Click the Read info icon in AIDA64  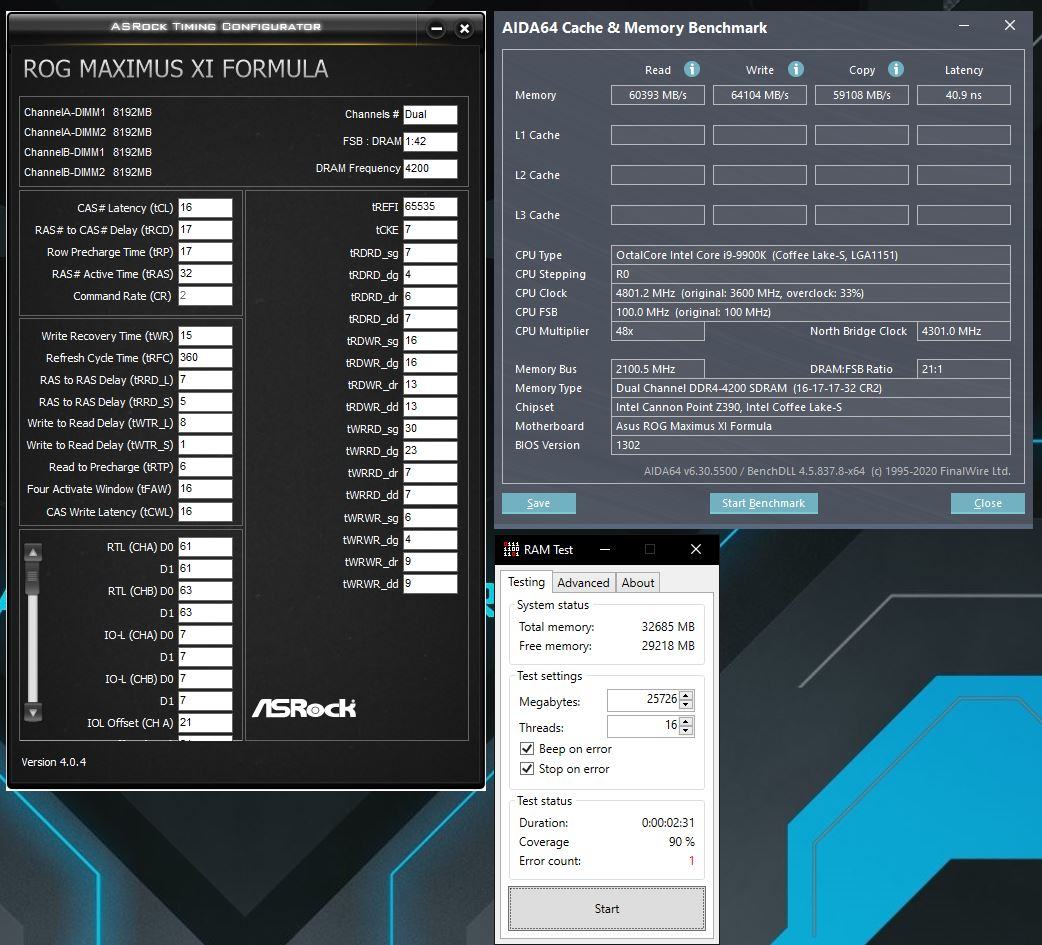[691, 69]
